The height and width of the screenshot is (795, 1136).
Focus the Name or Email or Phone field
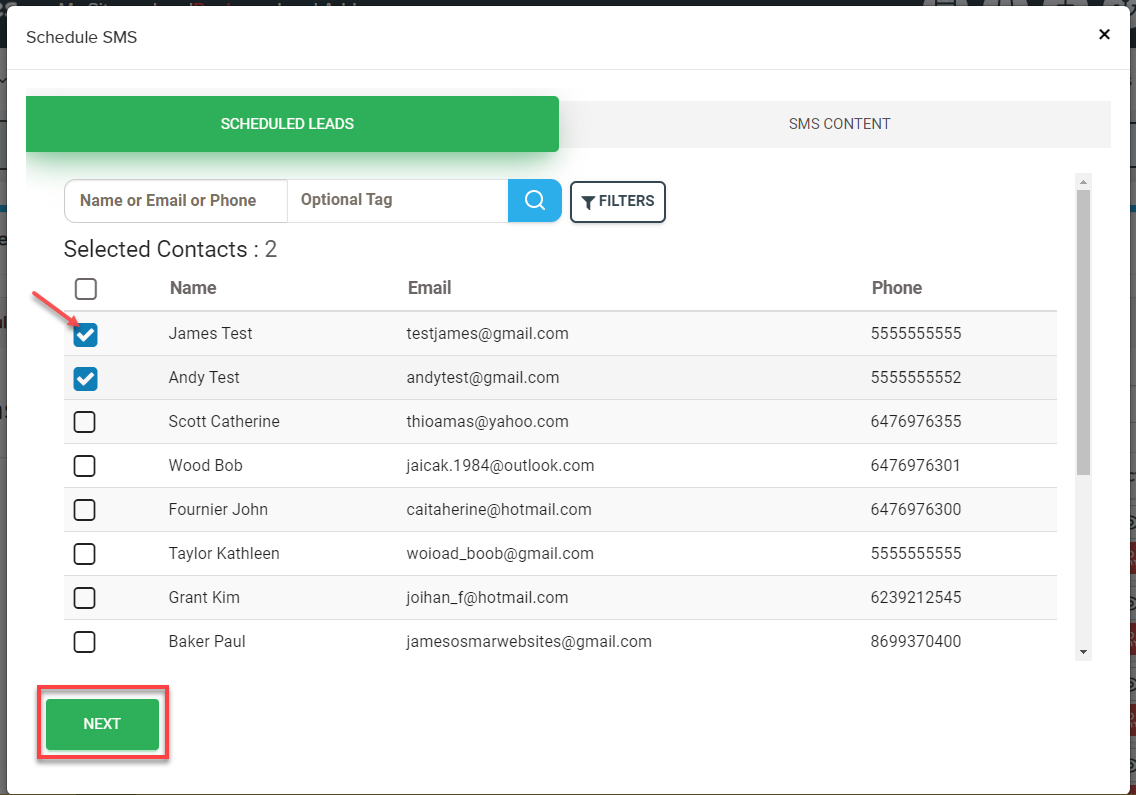[175, 200]
